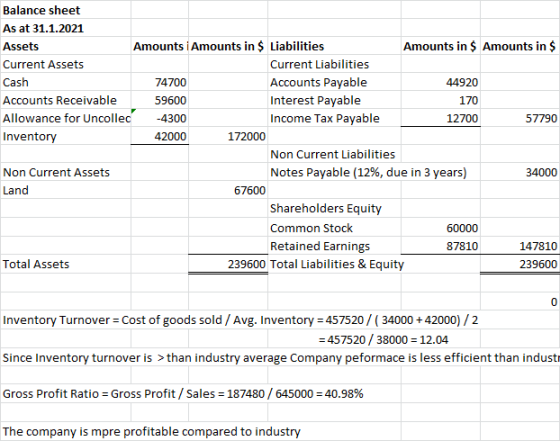
Task: Select 'Notes Payable (12%, due in 3 years)'
Action: [369, 172]
